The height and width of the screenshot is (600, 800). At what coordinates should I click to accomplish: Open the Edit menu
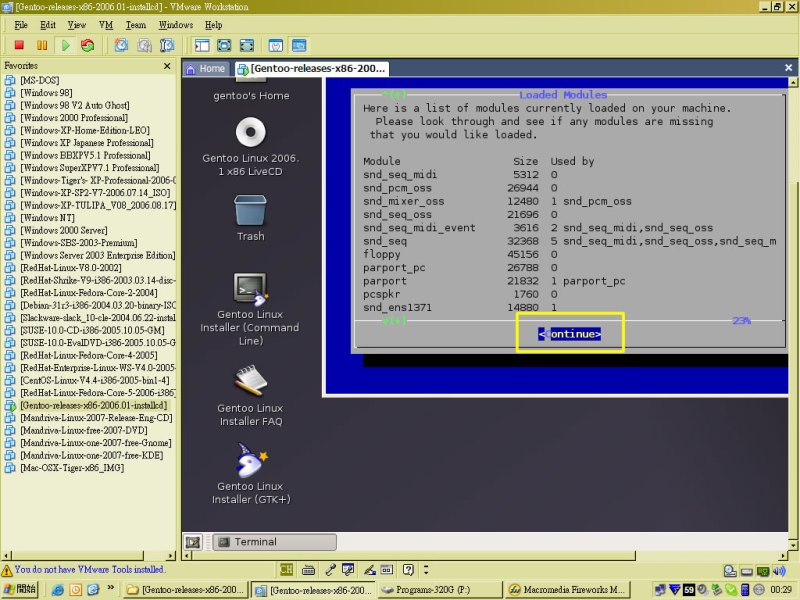pyautogui.click(x=47, y=25)
